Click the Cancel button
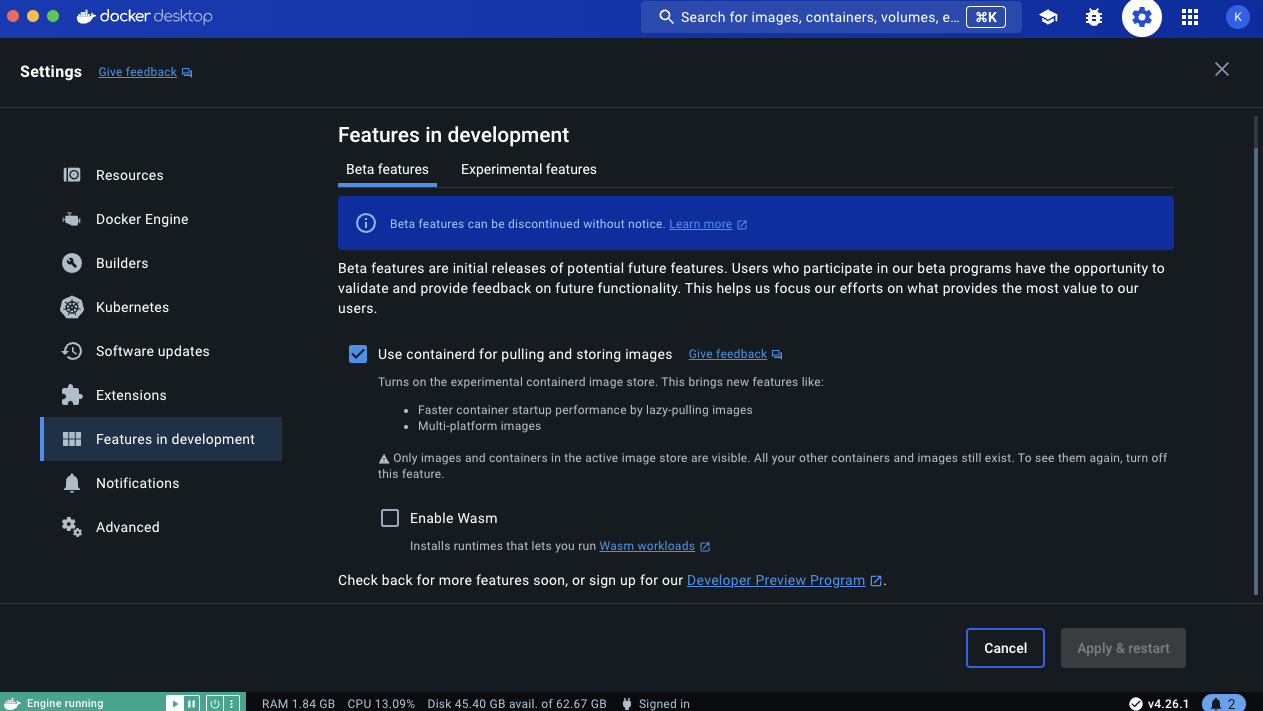The height and width of the screenshot is (711, 1263). pos(1005,648)
